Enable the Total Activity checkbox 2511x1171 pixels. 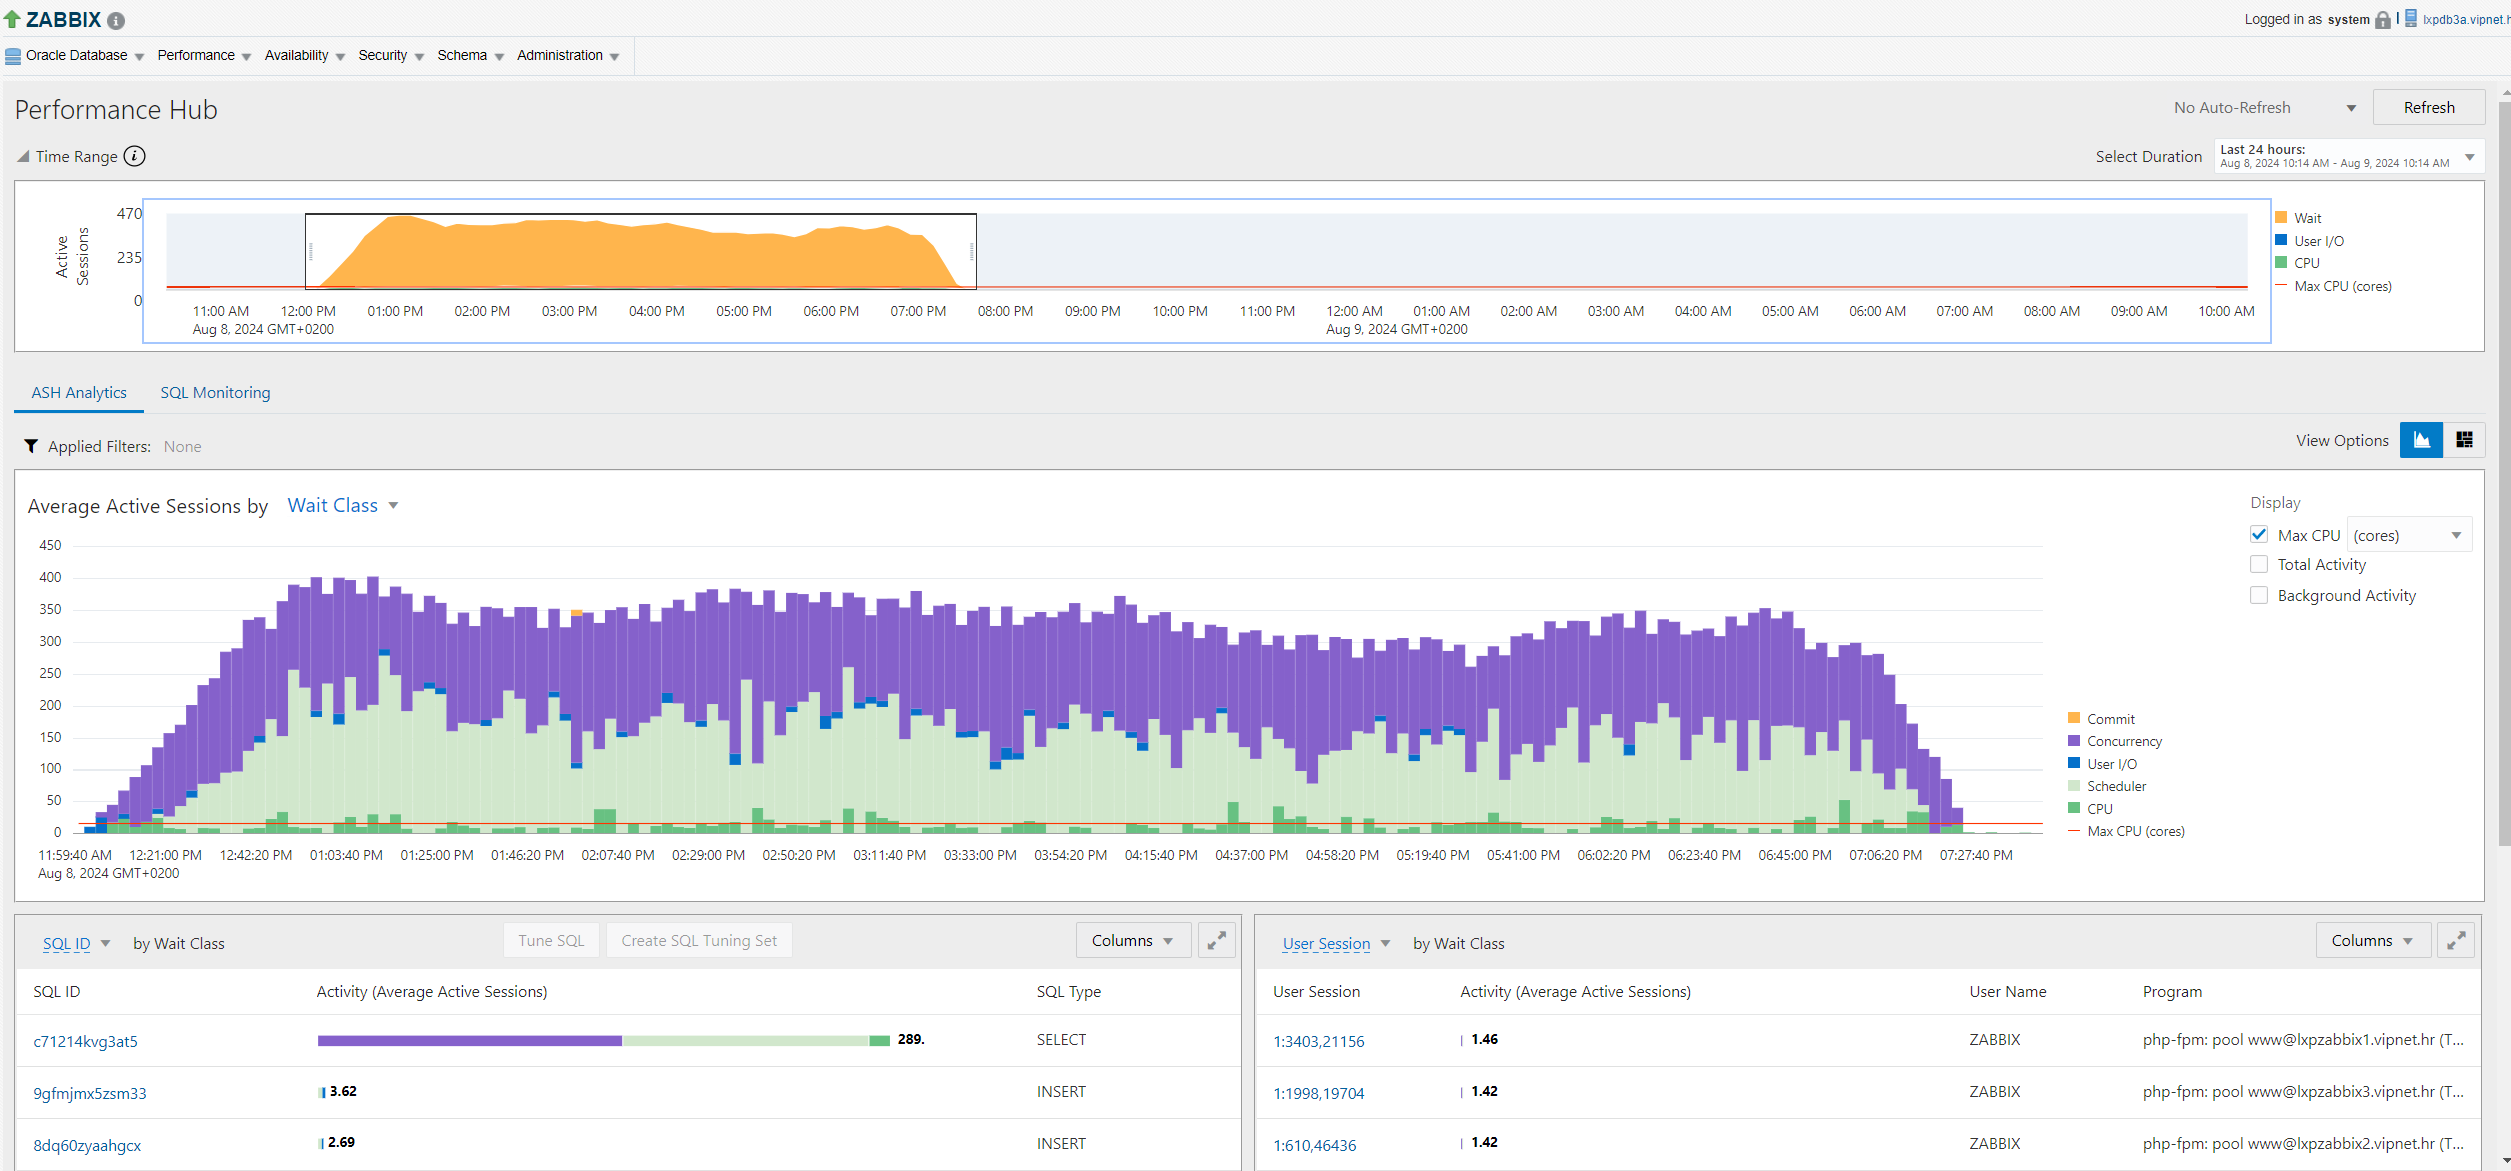2259,565
